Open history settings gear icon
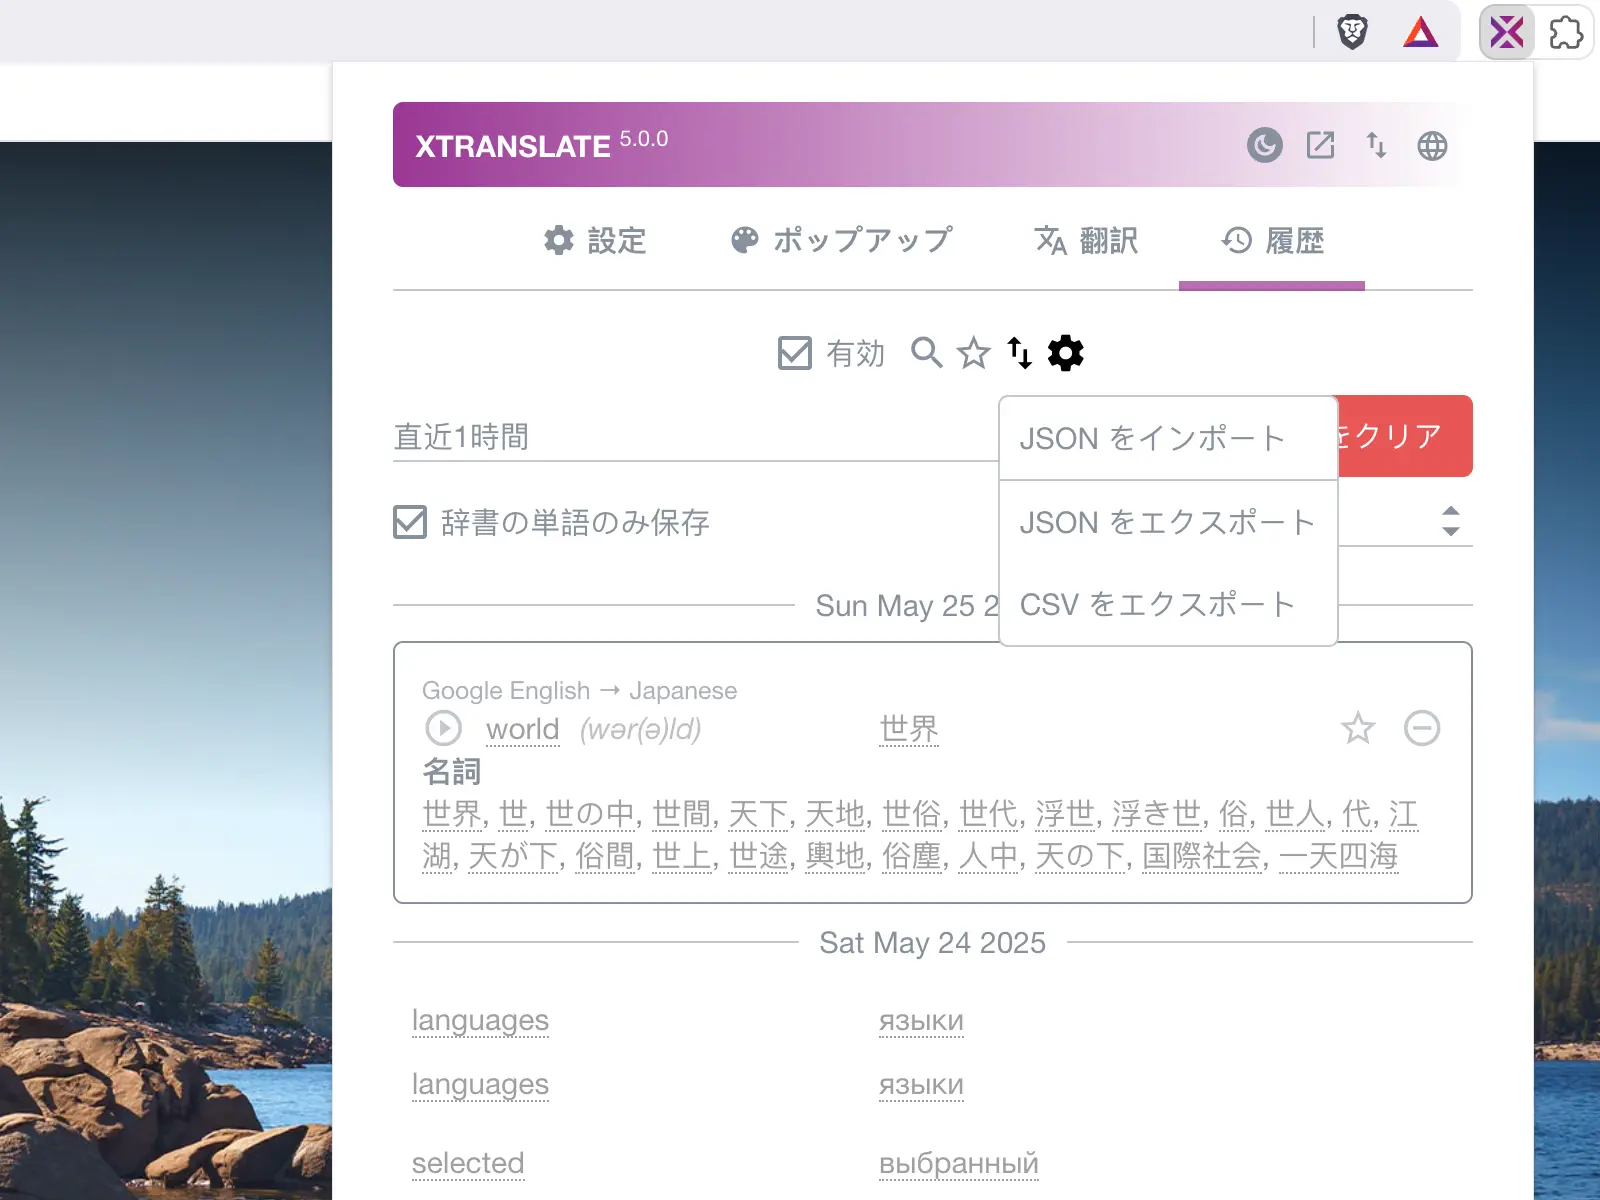This screenshot has width=1600, height=1200. point(1065,353)
